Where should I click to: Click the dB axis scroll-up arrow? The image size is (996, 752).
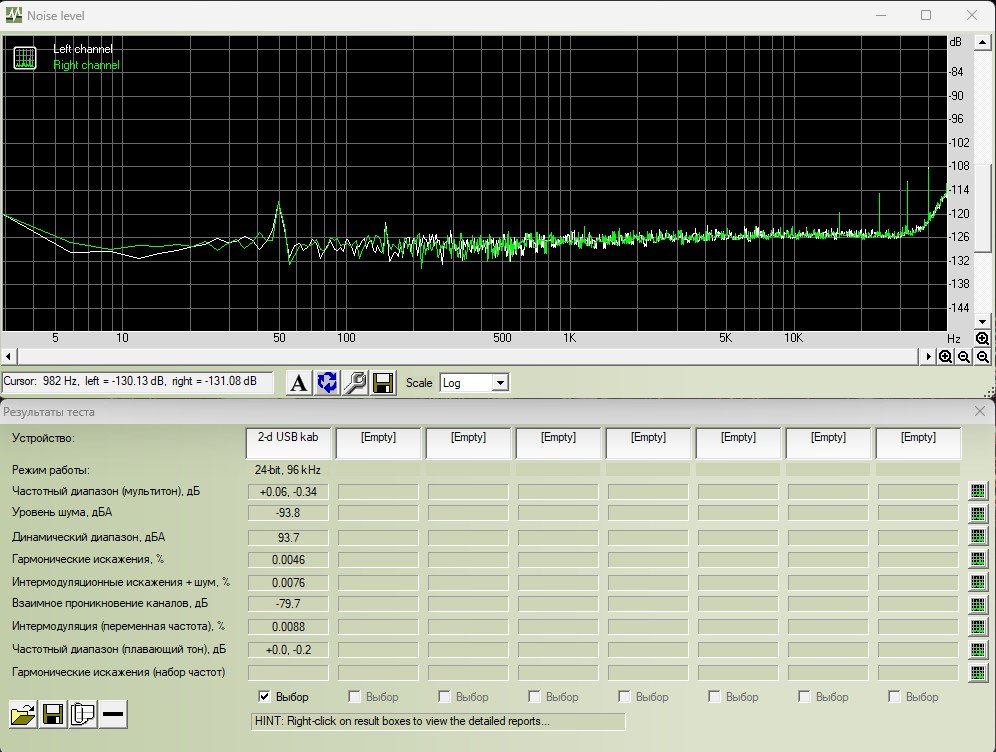point(982,43)
